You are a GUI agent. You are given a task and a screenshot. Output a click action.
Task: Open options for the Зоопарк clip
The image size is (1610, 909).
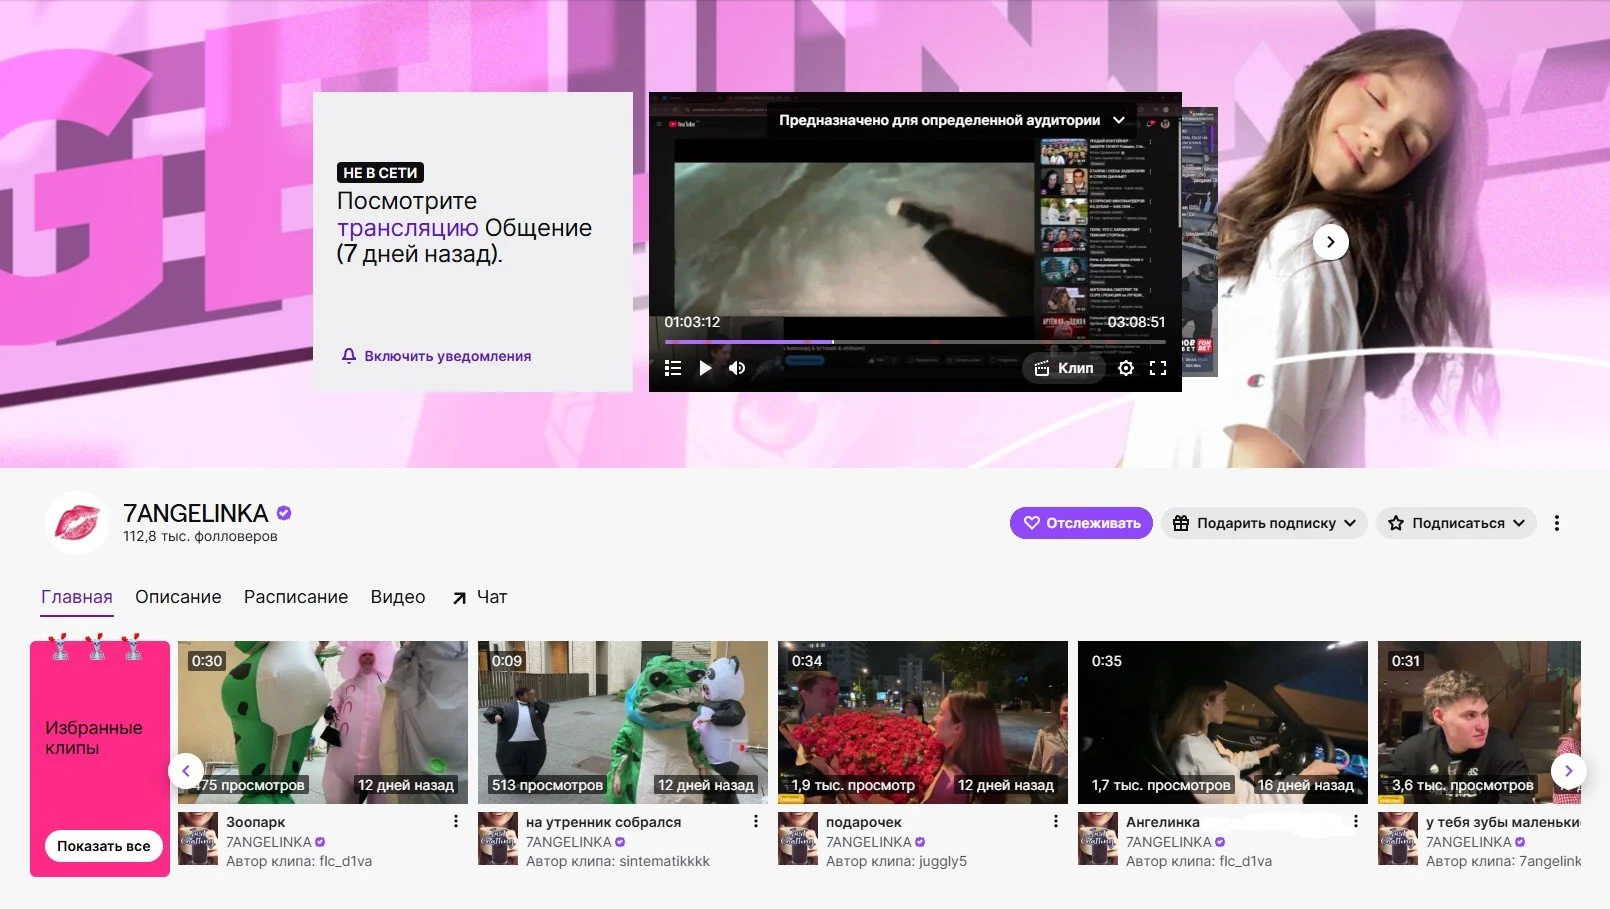pyautogui.click(x=456, y=821)
